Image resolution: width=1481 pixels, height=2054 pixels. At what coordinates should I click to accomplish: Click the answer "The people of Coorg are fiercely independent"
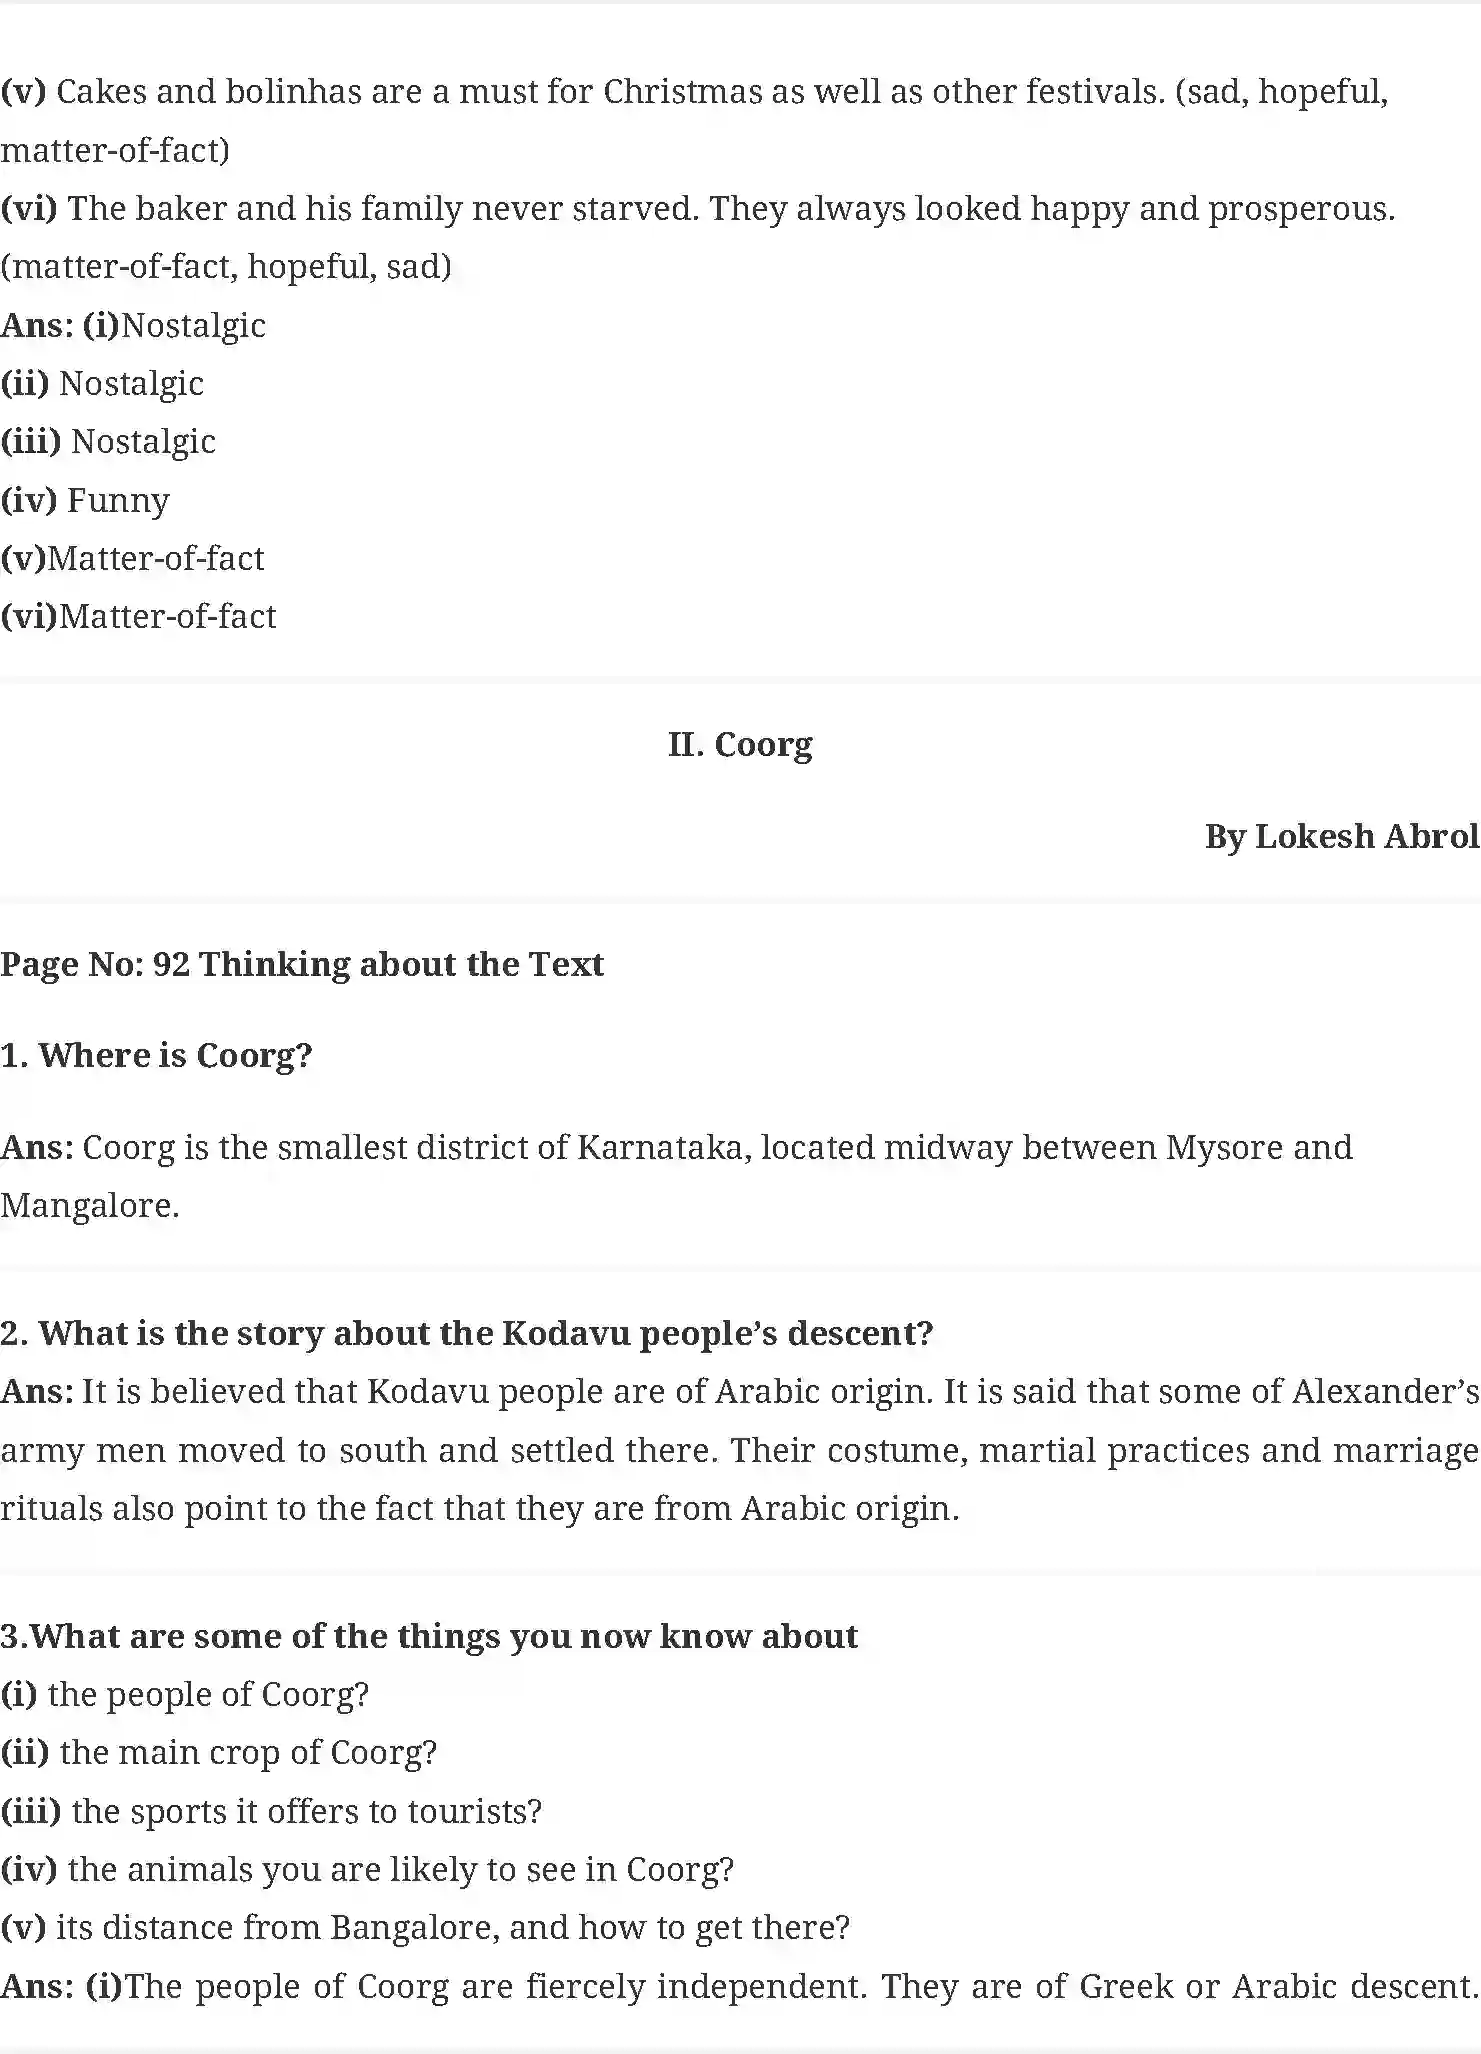coord(495,1986)
